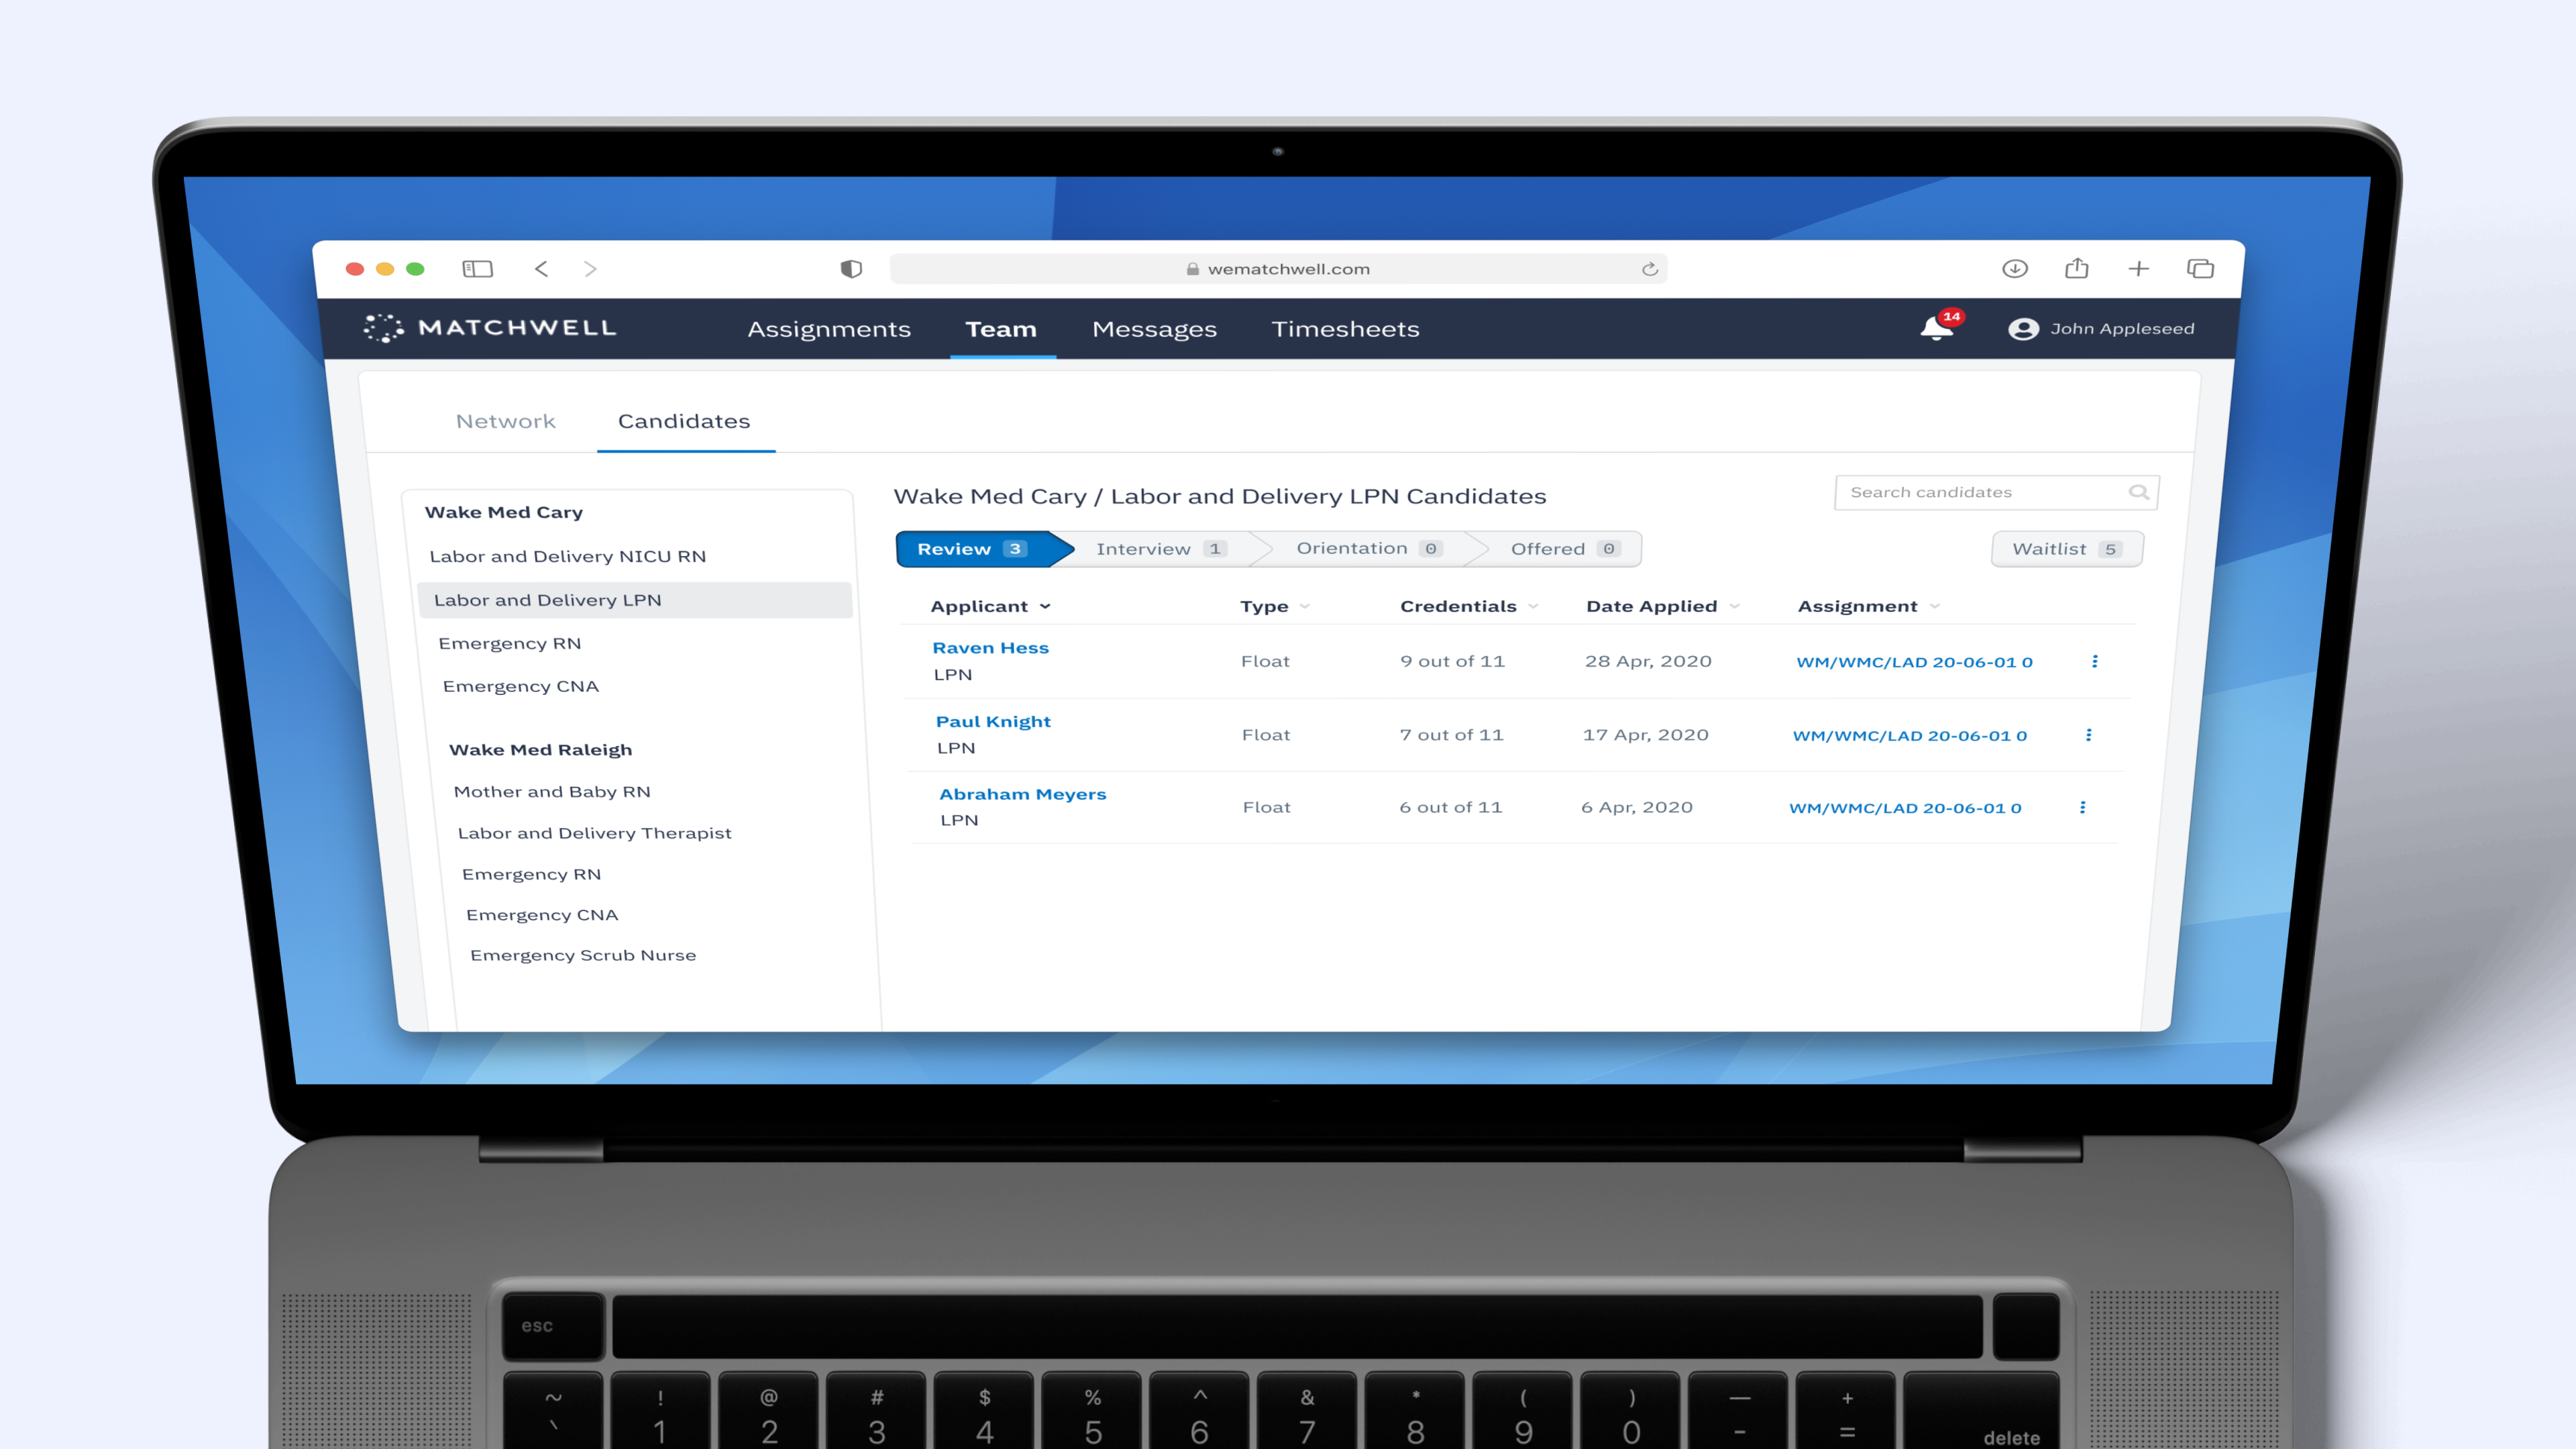Sort by the Type column
The image size is (2576, 1449).
click(x=1274, y=606)
